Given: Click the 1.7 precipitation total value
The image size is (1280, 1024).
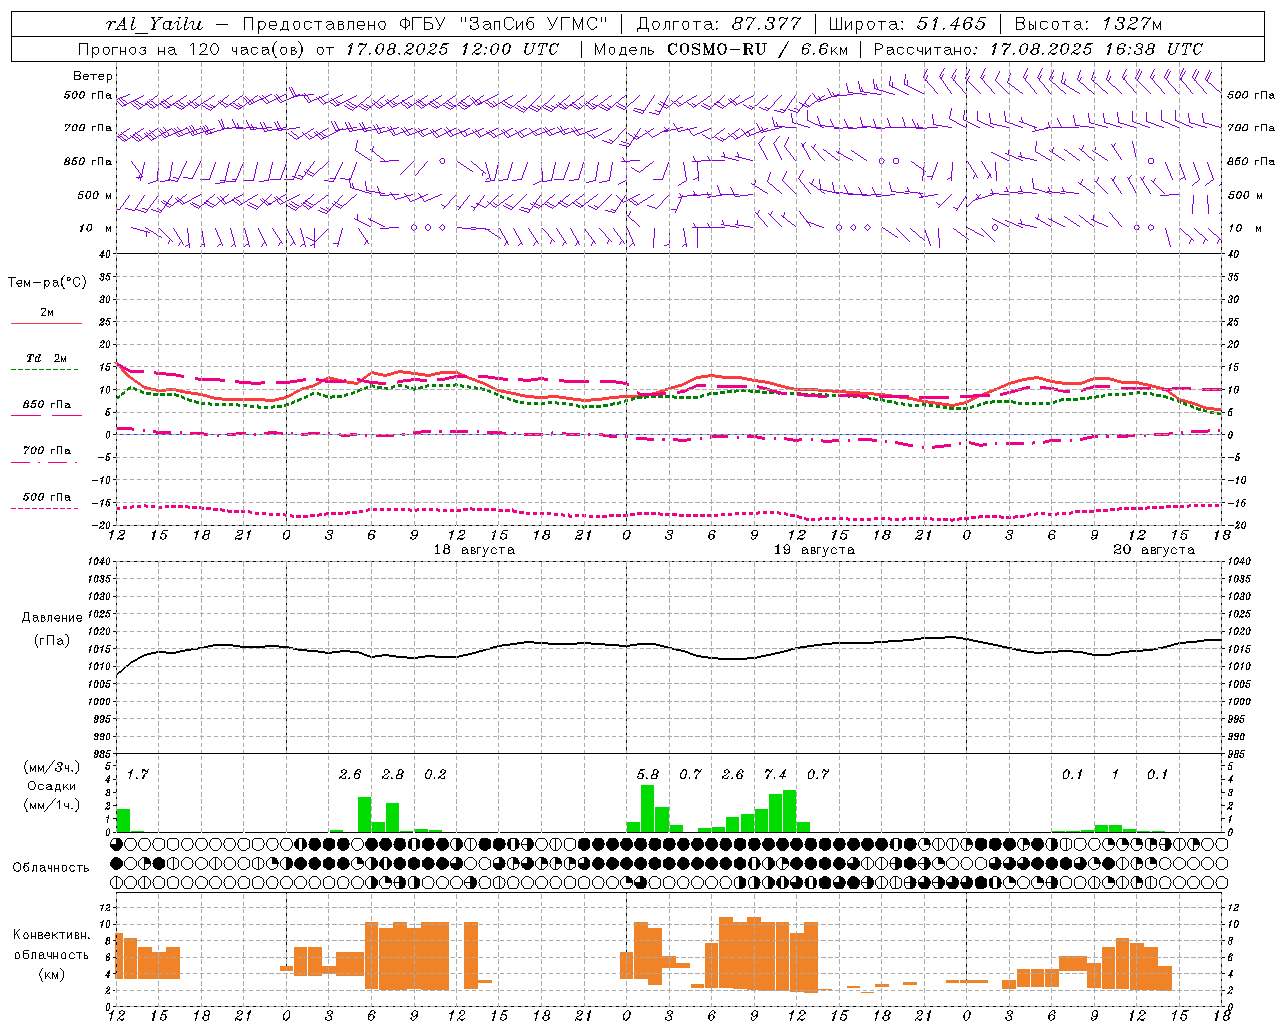Looking at the screenshot, I should [137, 774].
